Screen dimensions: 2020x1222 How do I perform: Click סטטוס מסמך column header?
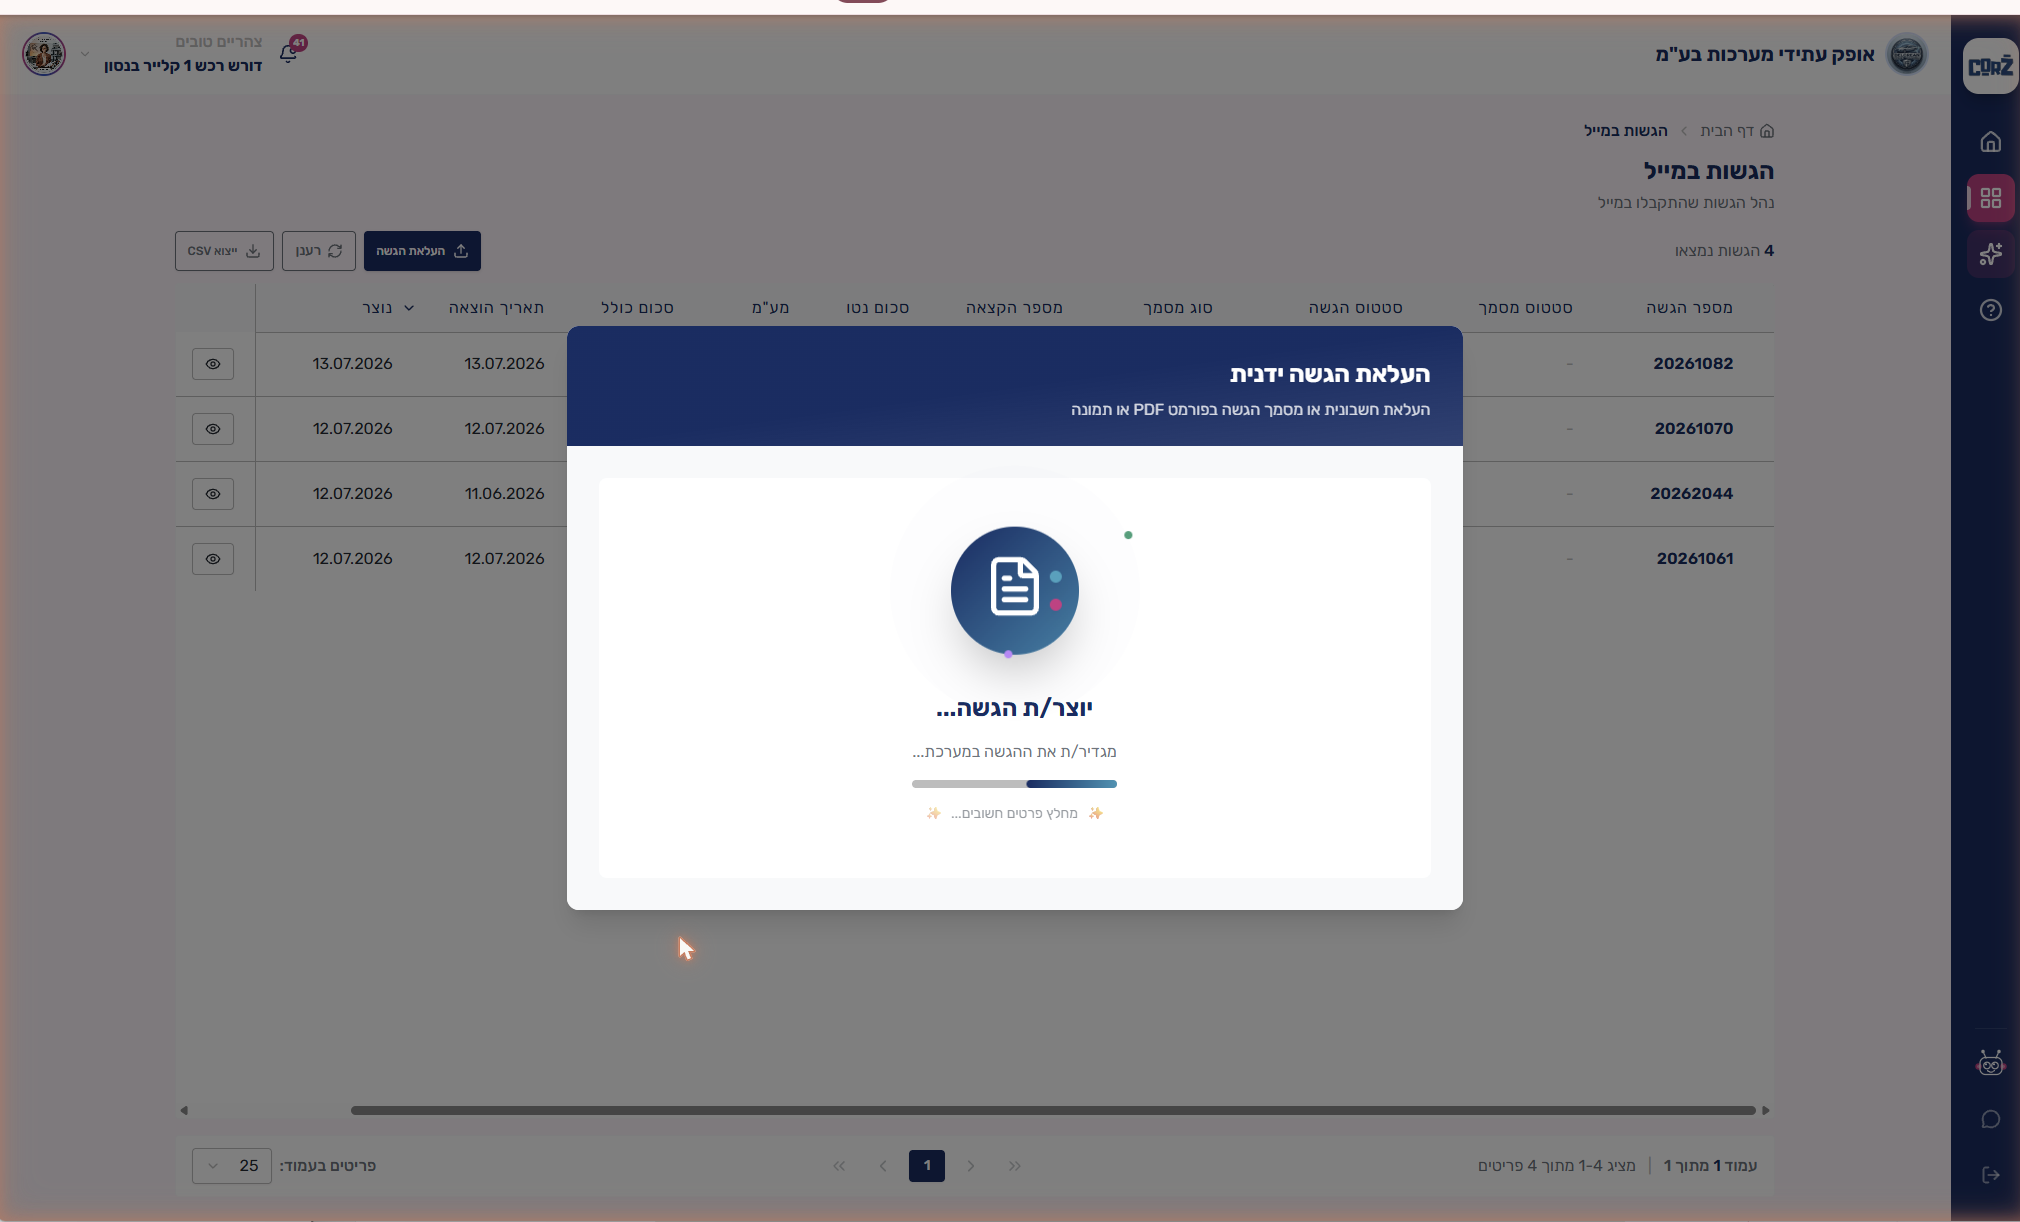coord(1525,308)
